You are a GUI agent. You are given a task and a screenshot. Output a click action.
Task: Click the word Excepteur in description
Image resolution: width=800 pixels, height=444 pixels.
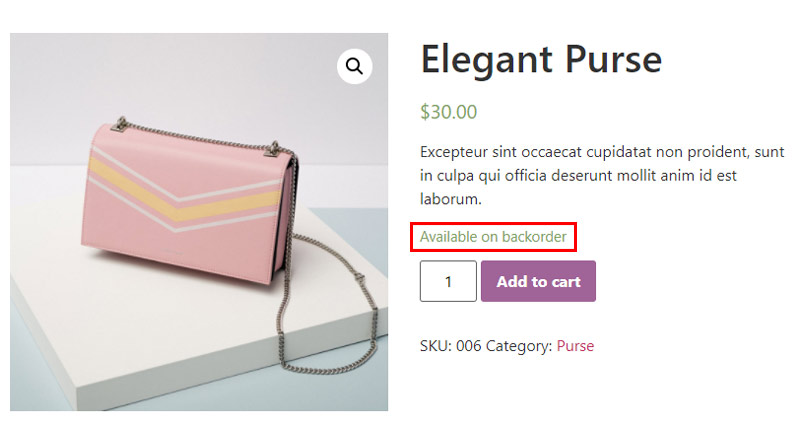(454, 152)
